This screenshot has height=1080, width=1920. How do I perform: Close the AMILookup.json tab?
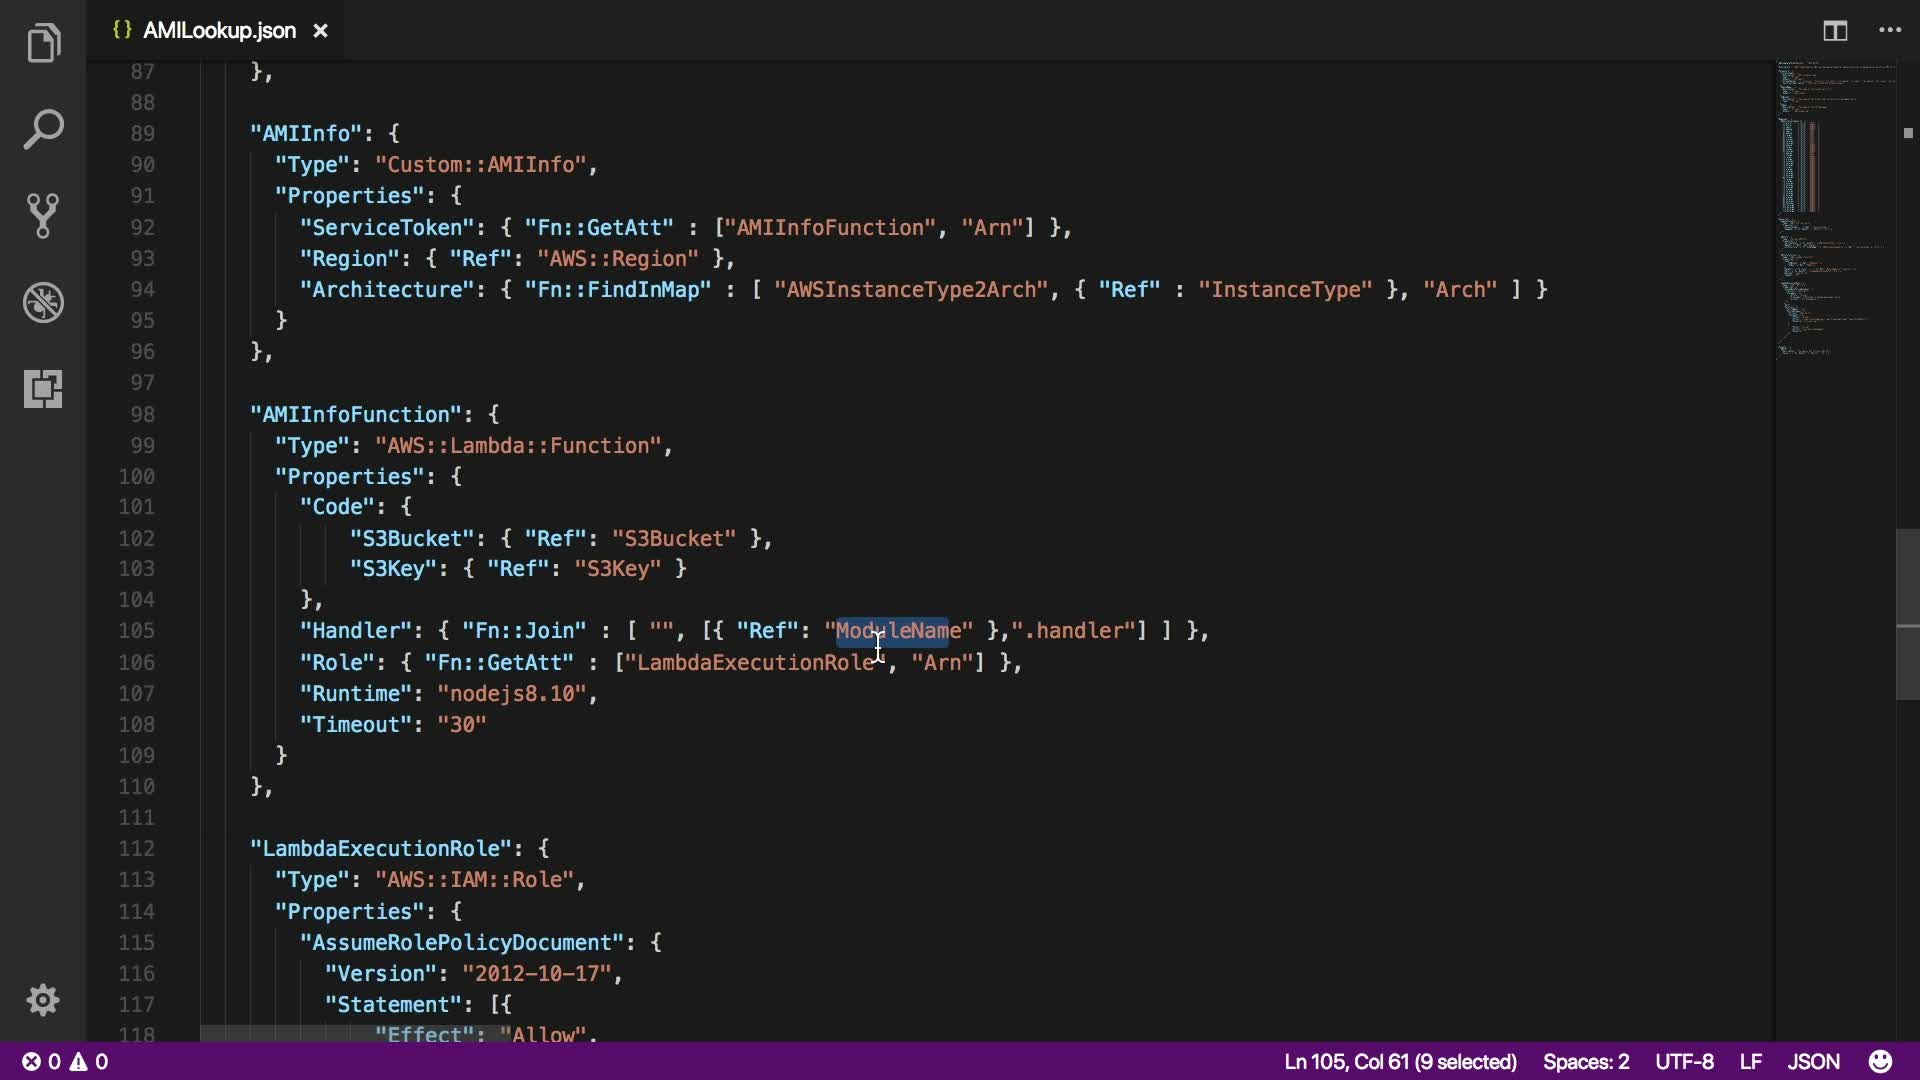click(320, 31)
